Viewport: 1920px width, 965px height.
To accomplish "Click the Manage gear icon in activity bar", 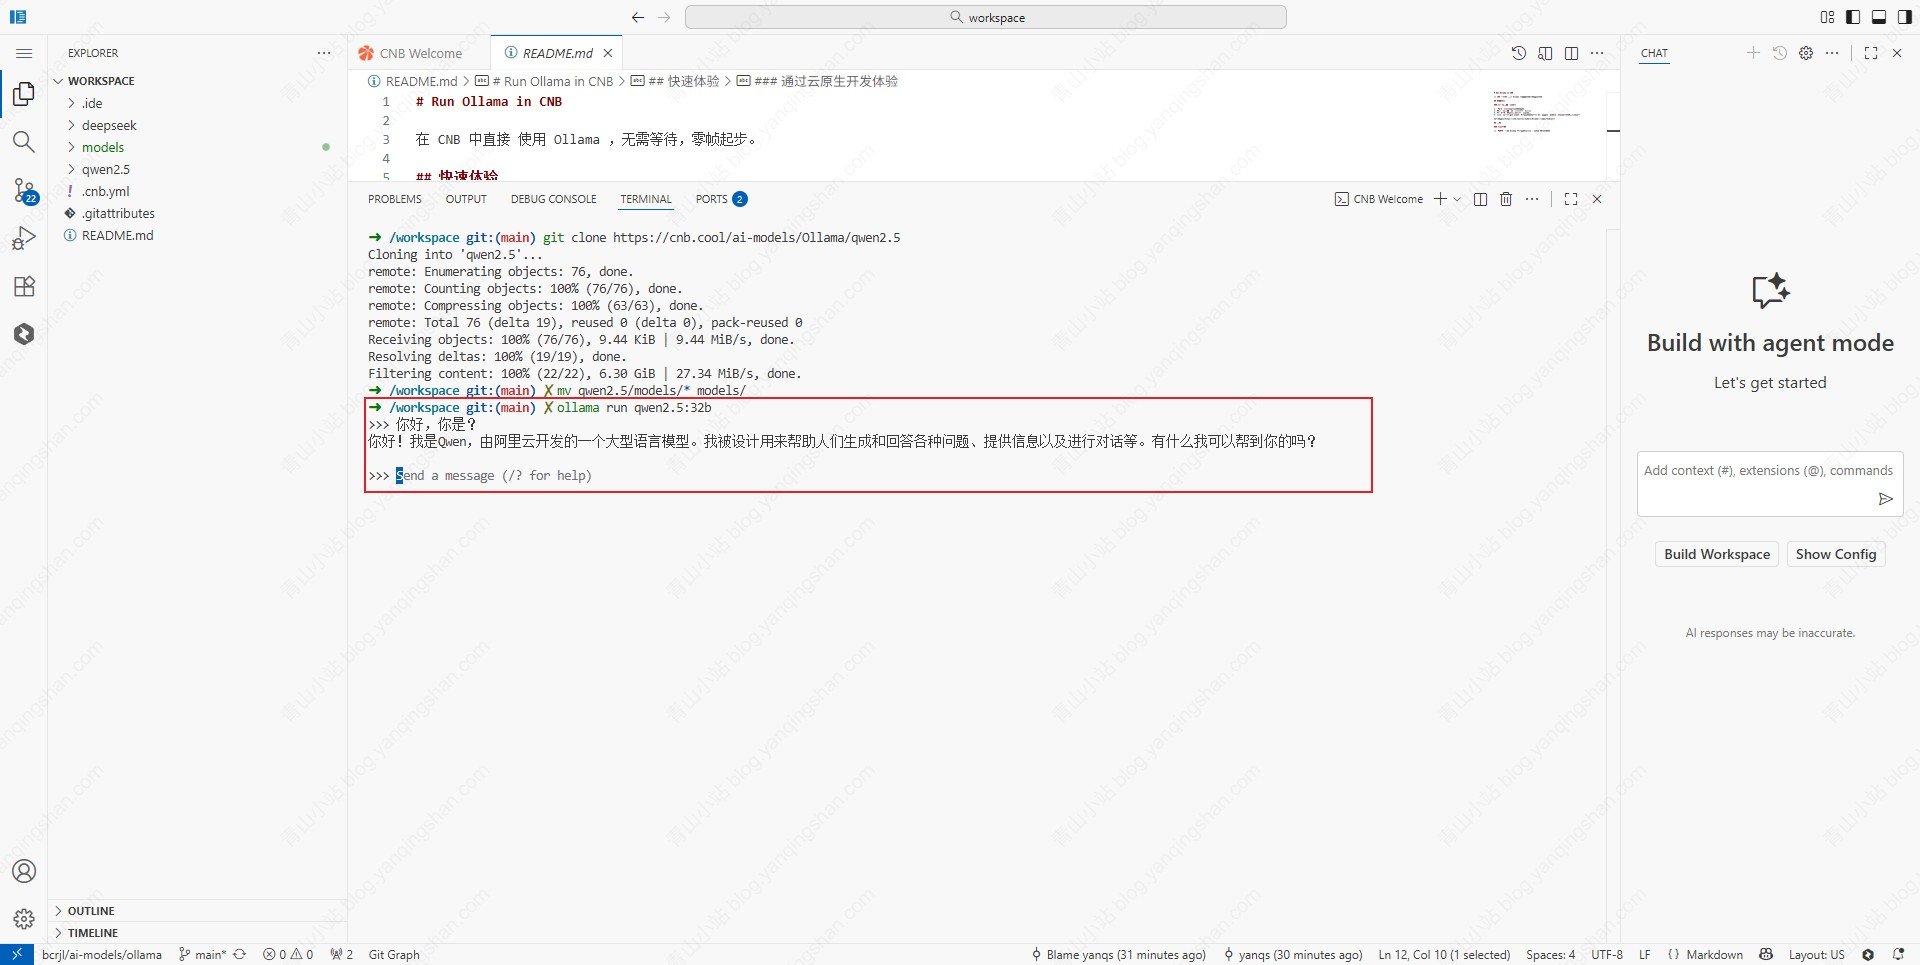I will coord(24,918).
